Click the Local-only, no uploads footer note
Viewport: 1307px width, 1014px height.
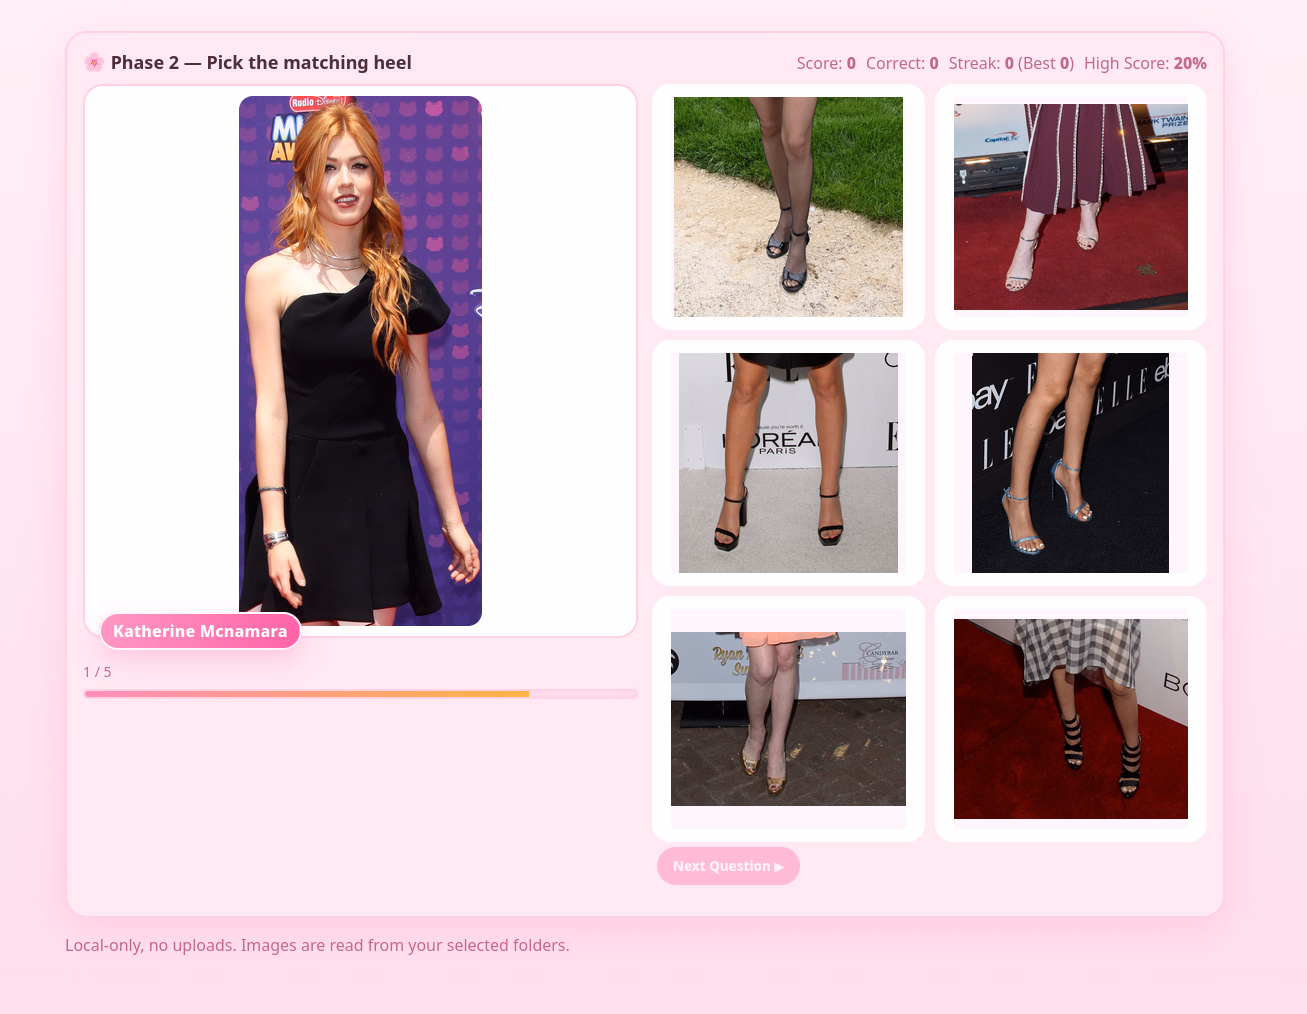(317, 945)
